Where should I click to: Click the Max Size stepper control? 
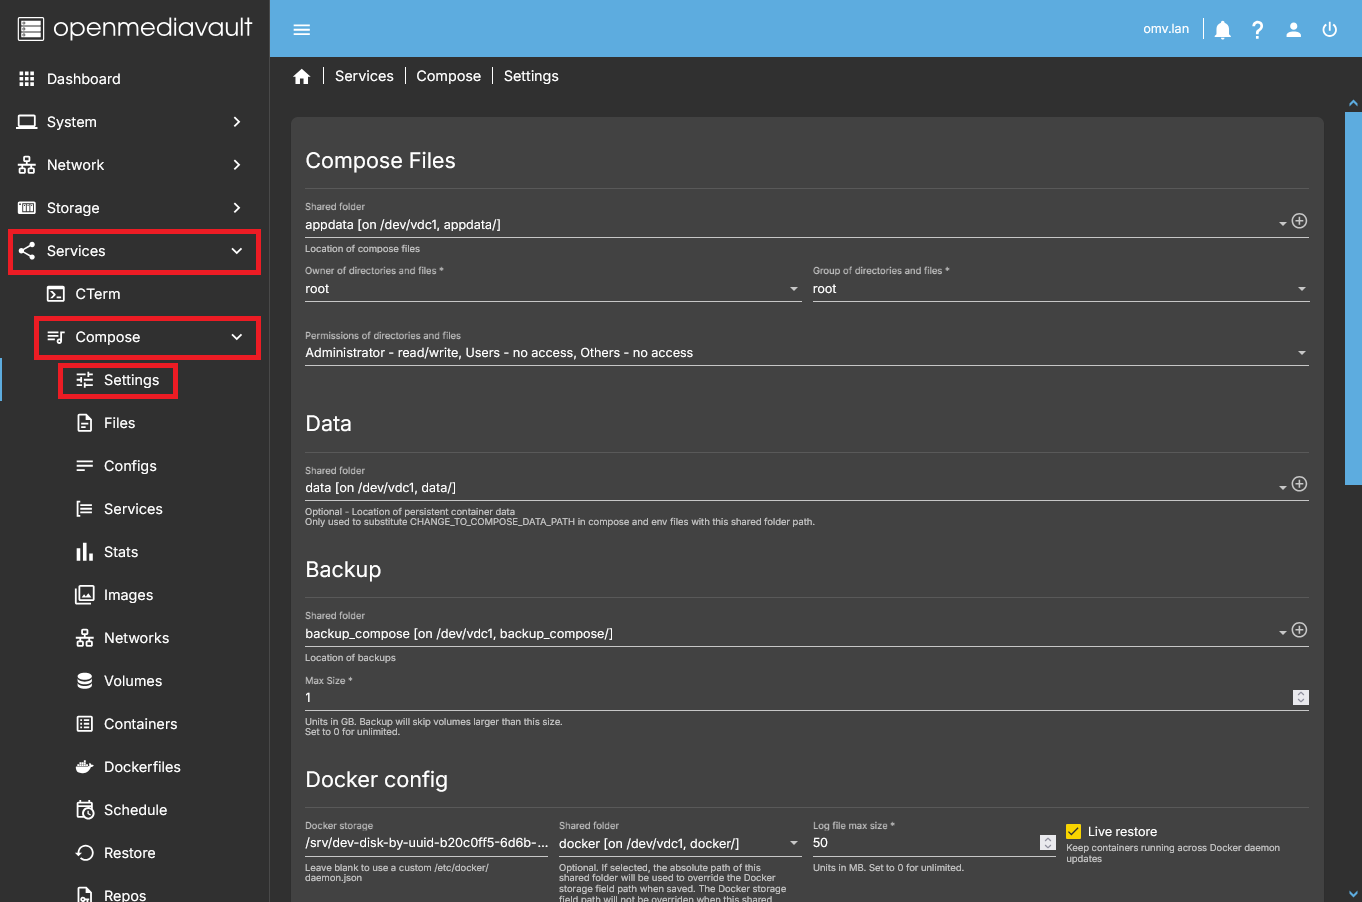[1300, 697]
